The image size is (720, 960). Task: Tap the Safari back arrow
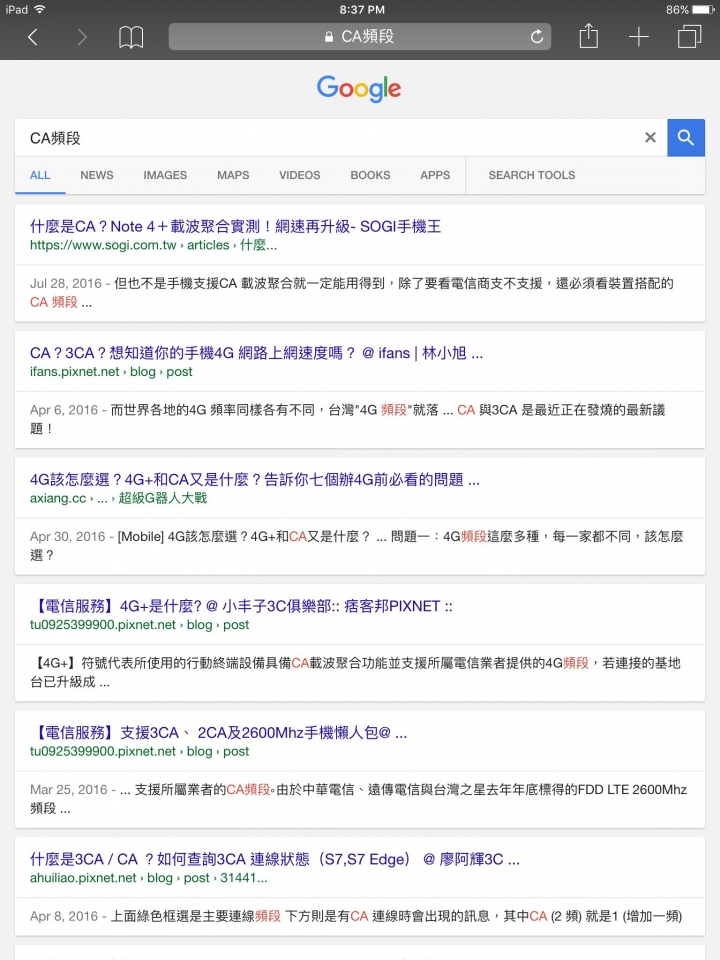pos(33,37)
